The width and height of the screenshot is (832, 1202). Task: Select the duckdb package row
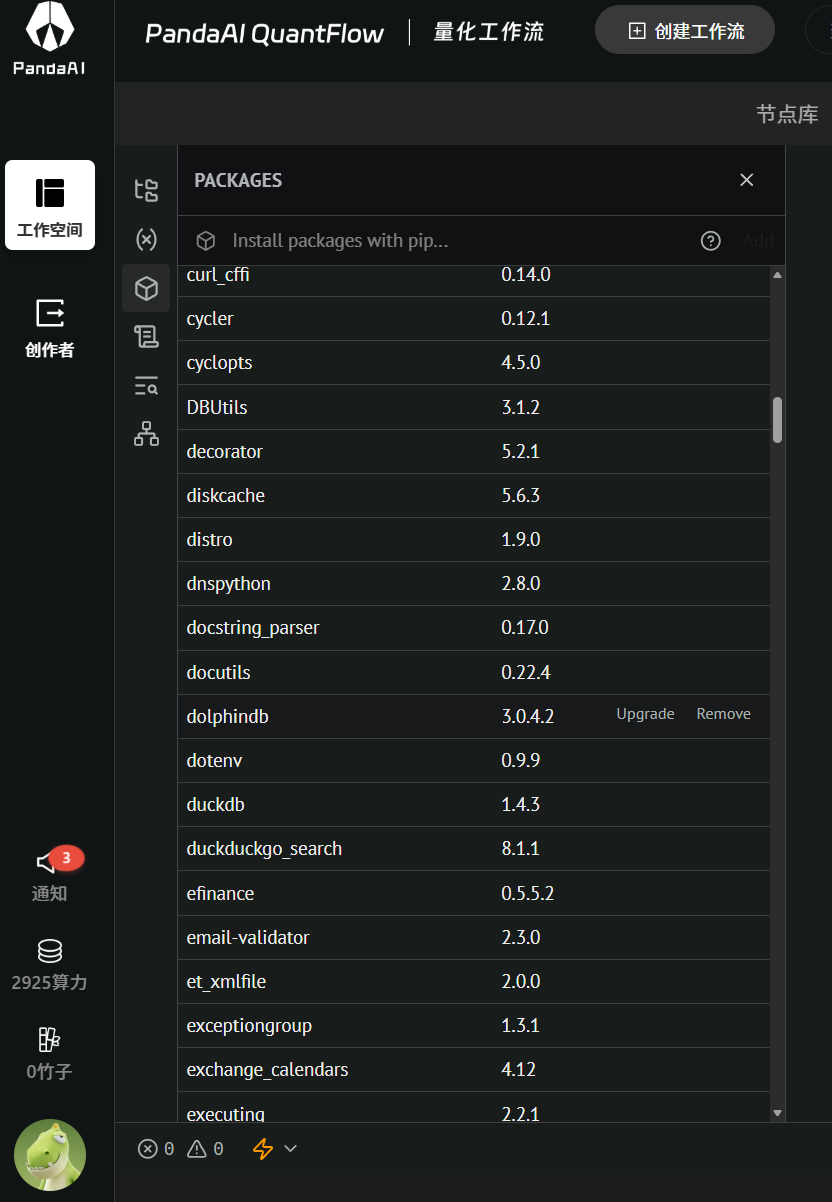pos(474,804)
